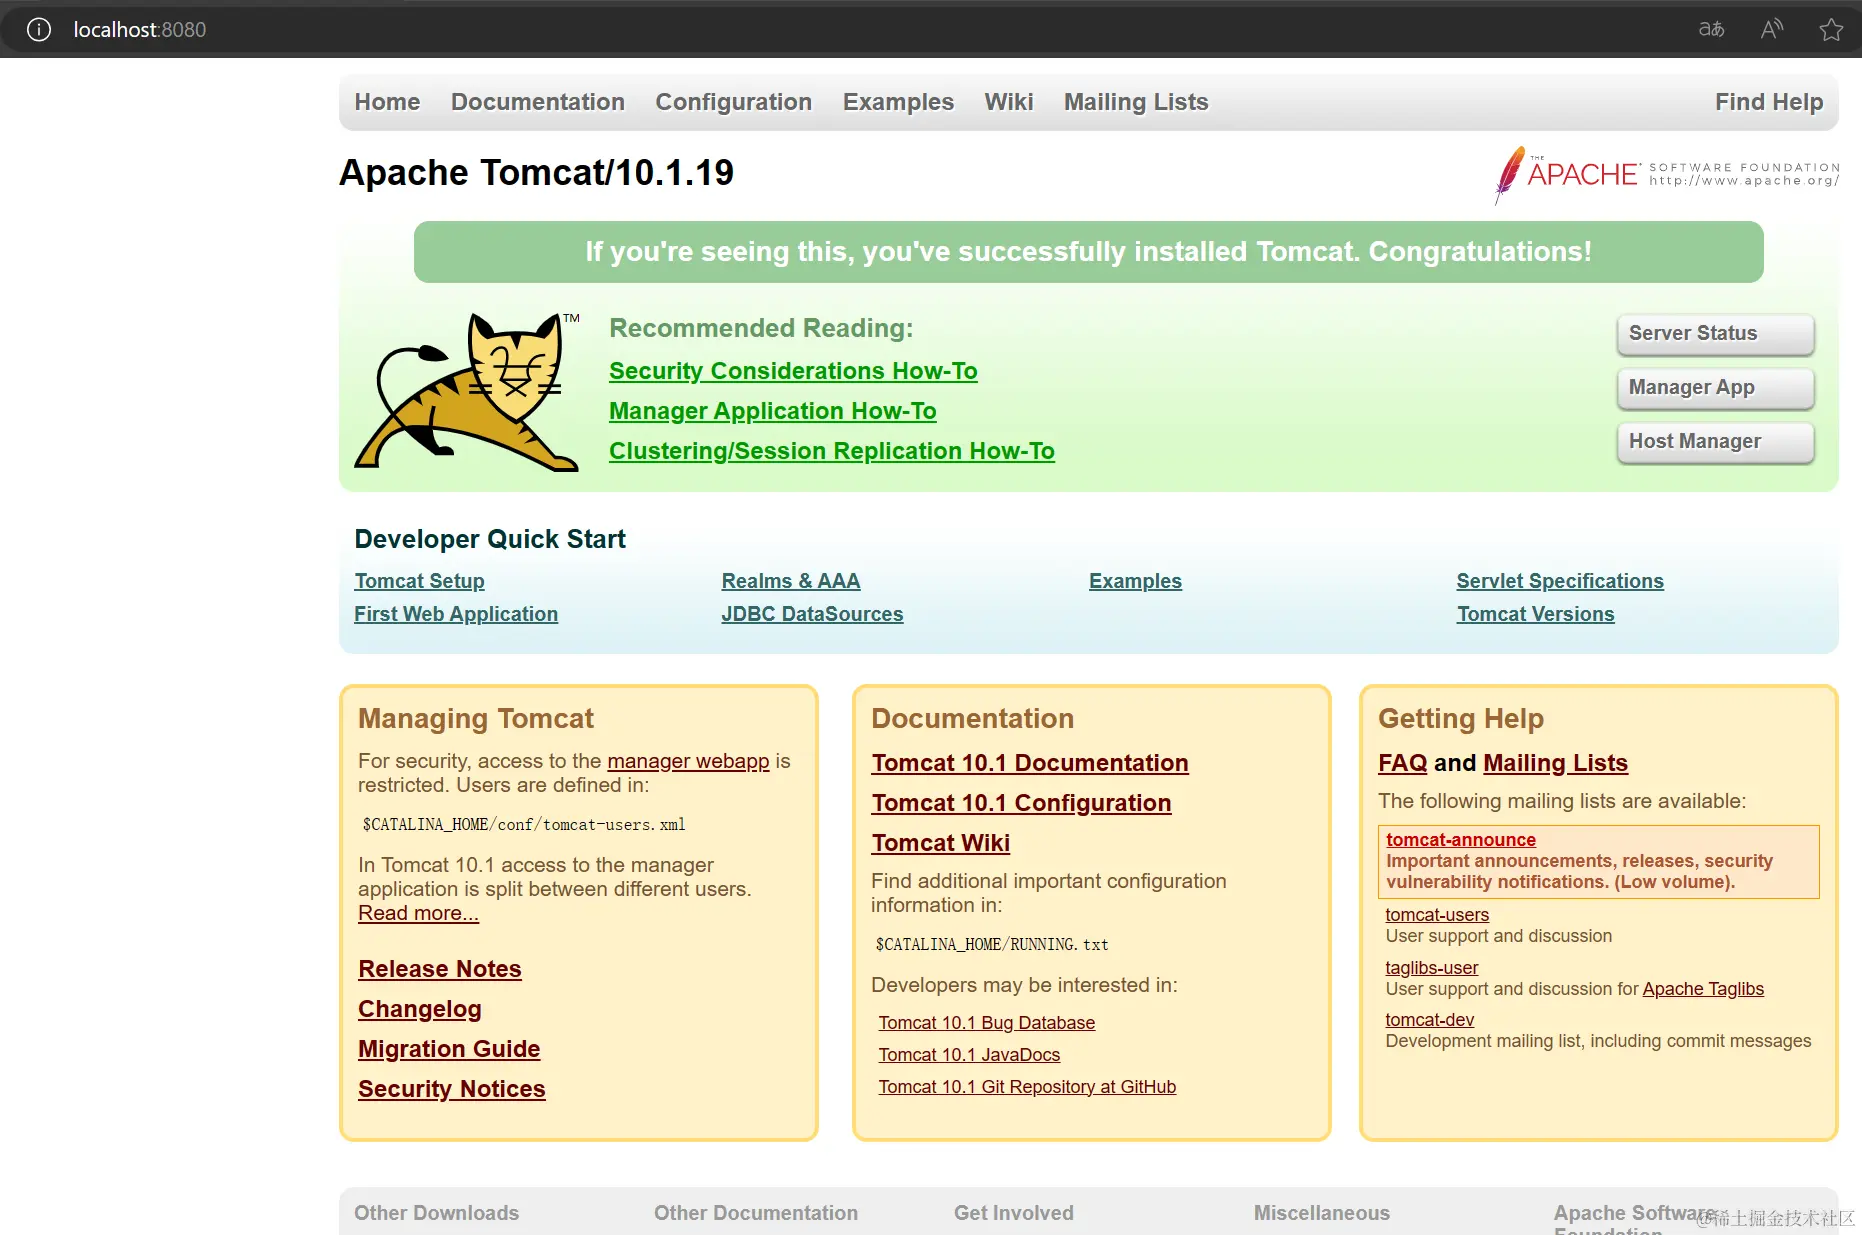
Task: Open the Migration Guide link
Action: 449,1049
